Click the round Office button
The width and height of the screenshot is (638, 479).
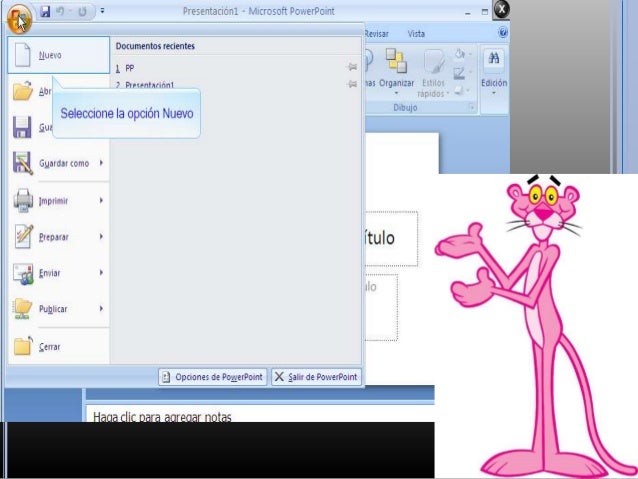pyautogui.click(x=19, y=19)
